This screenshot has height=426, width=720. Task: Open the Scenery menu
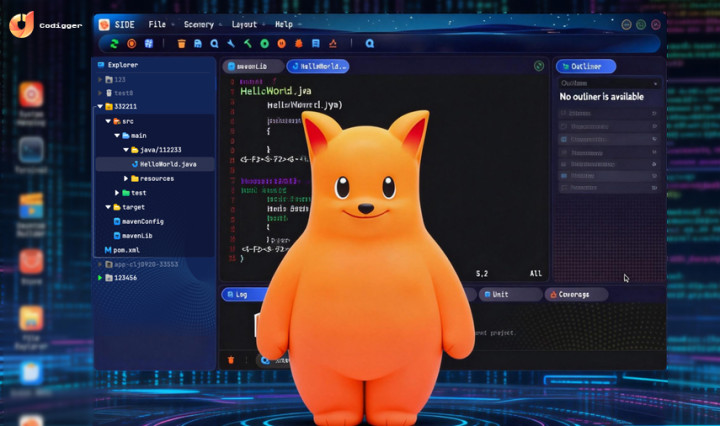(199, 24)
